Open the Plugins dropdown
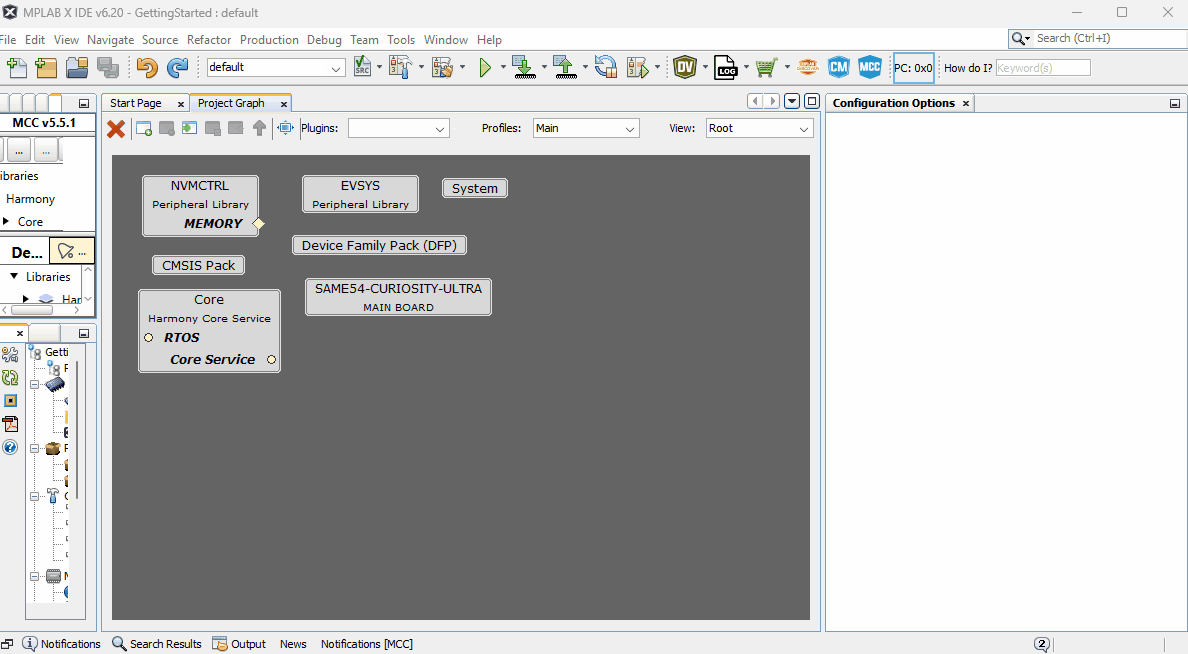The image size is (1188, 654). coord(399,129)
